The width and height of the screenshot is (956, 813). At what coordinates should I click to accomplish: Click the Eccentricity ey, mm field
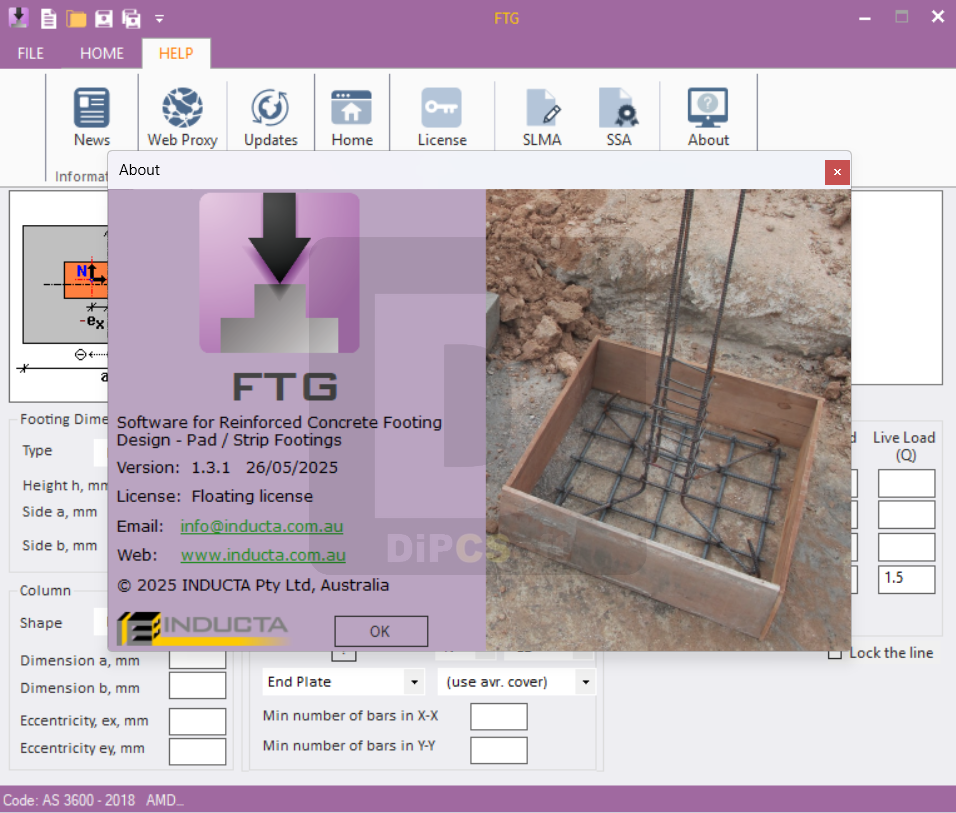click(198, 751)
